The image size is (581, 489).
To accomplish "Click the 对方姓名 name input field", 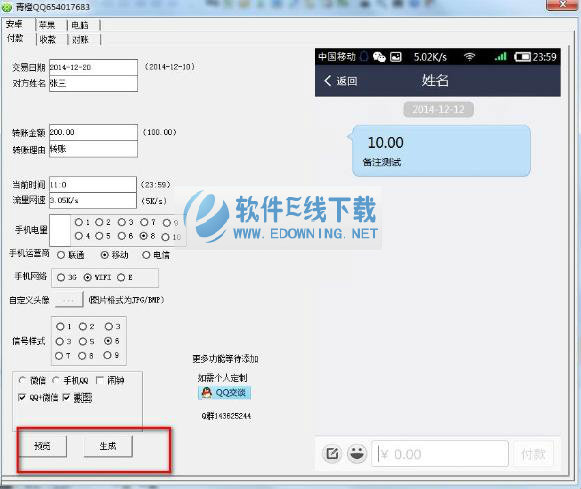I will pyautogui.click(x=93, y=83).
